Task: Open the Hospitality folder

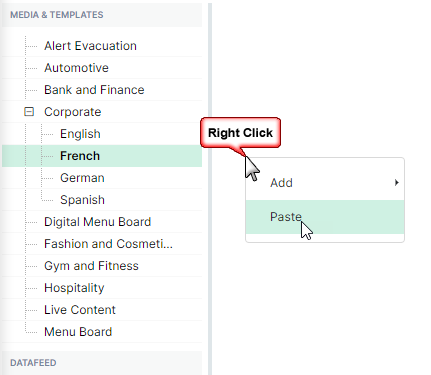Action: click(74, 288)
